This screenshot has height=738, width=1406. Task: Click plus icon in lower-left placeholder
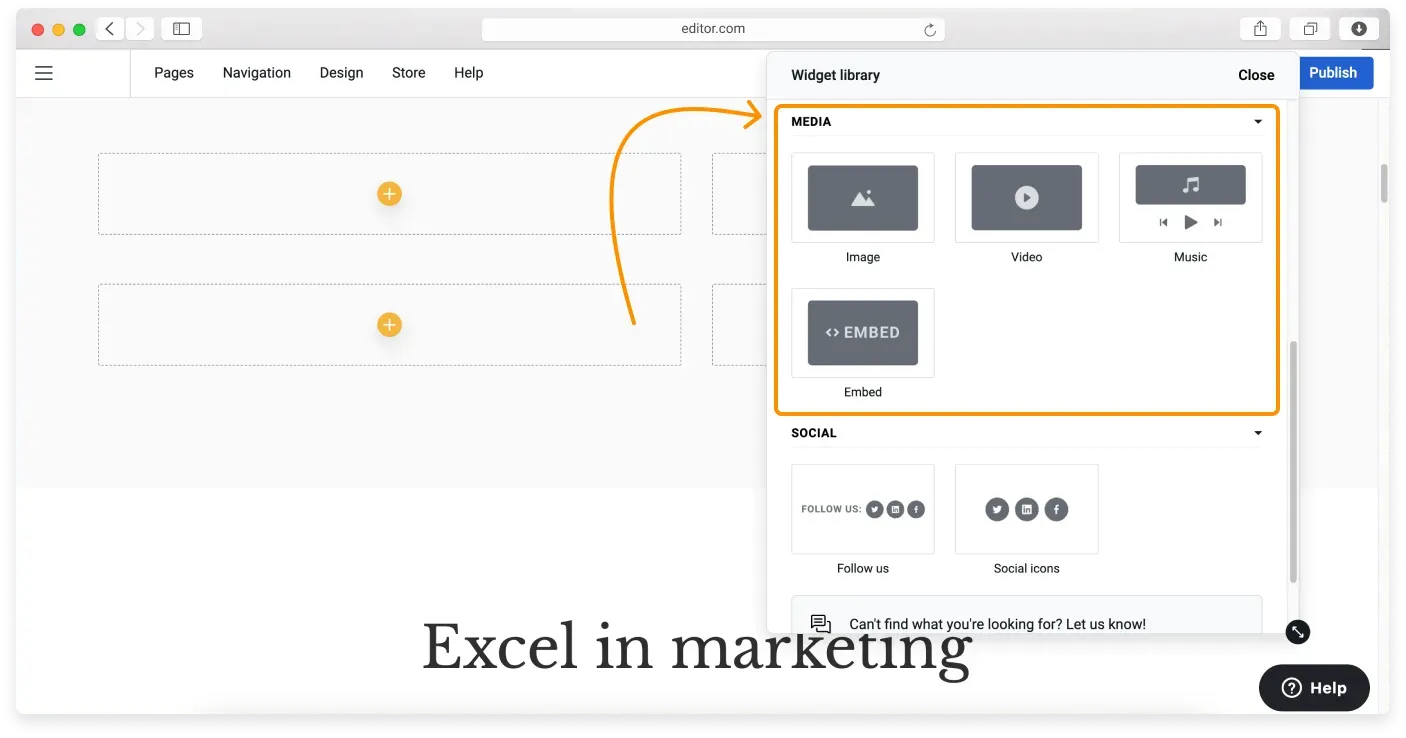pyautogui.click(x=389, y=325)
